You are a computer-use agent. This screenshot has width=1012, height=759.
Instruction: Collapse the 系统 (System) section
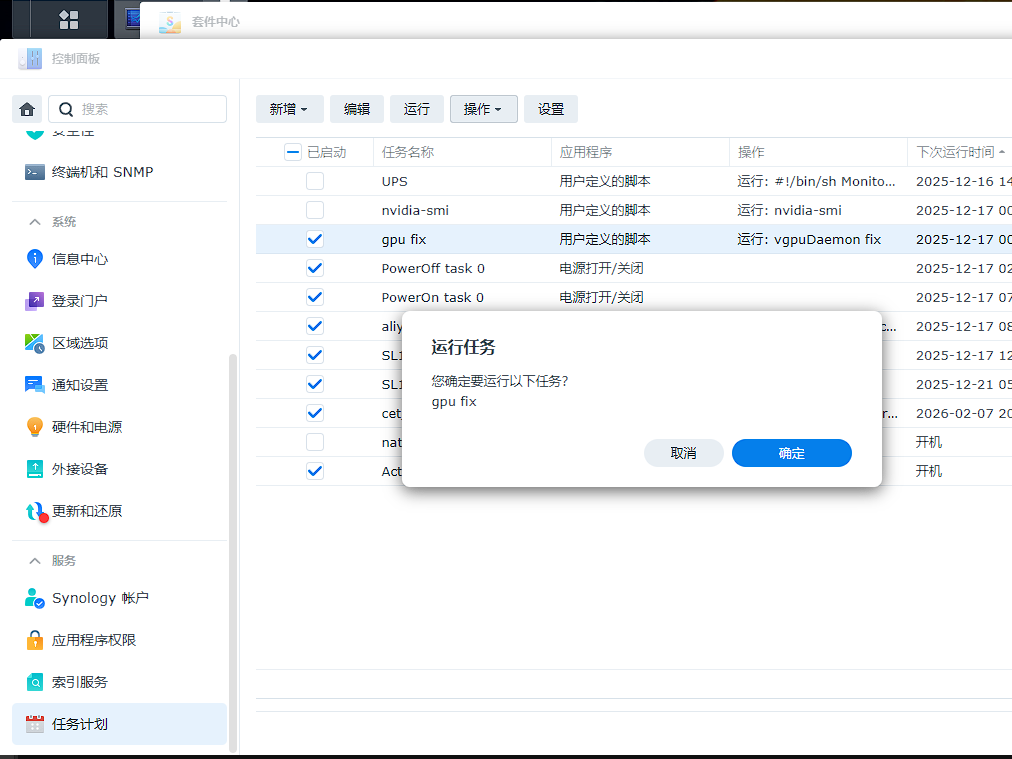[35, 222]
